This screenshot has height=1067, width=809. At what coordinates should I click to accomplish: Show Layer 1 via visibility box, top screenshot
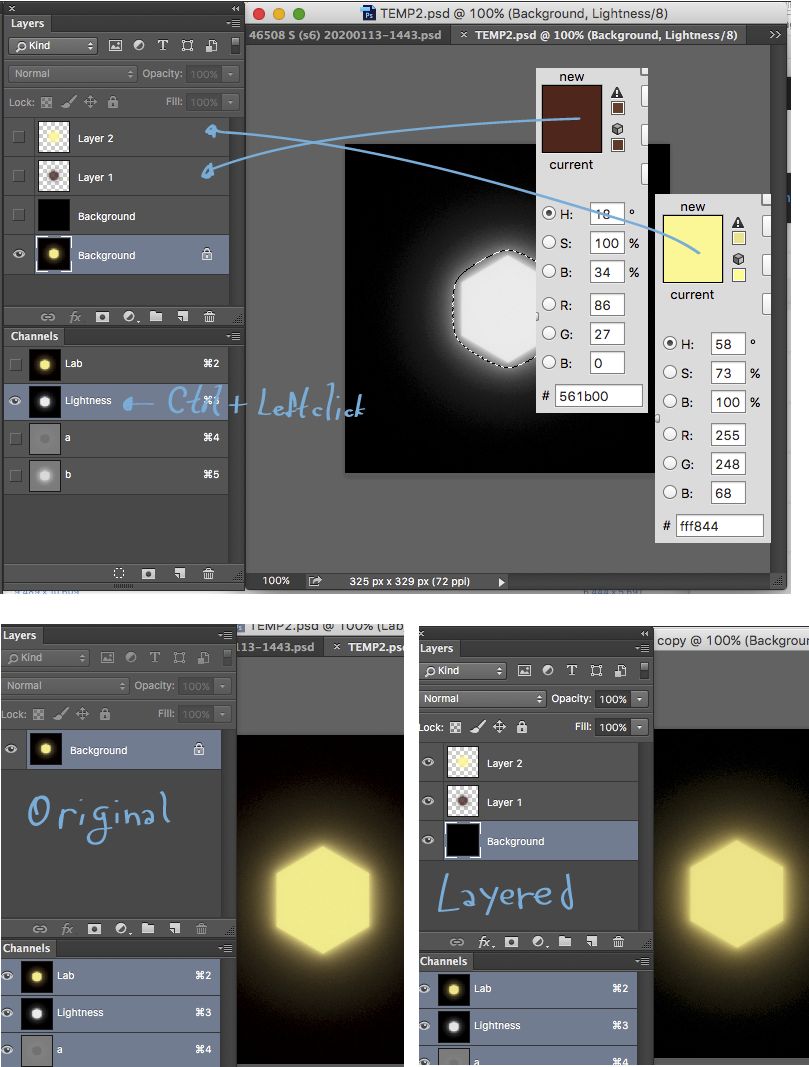pyautogui.click(x=19, y=176)
